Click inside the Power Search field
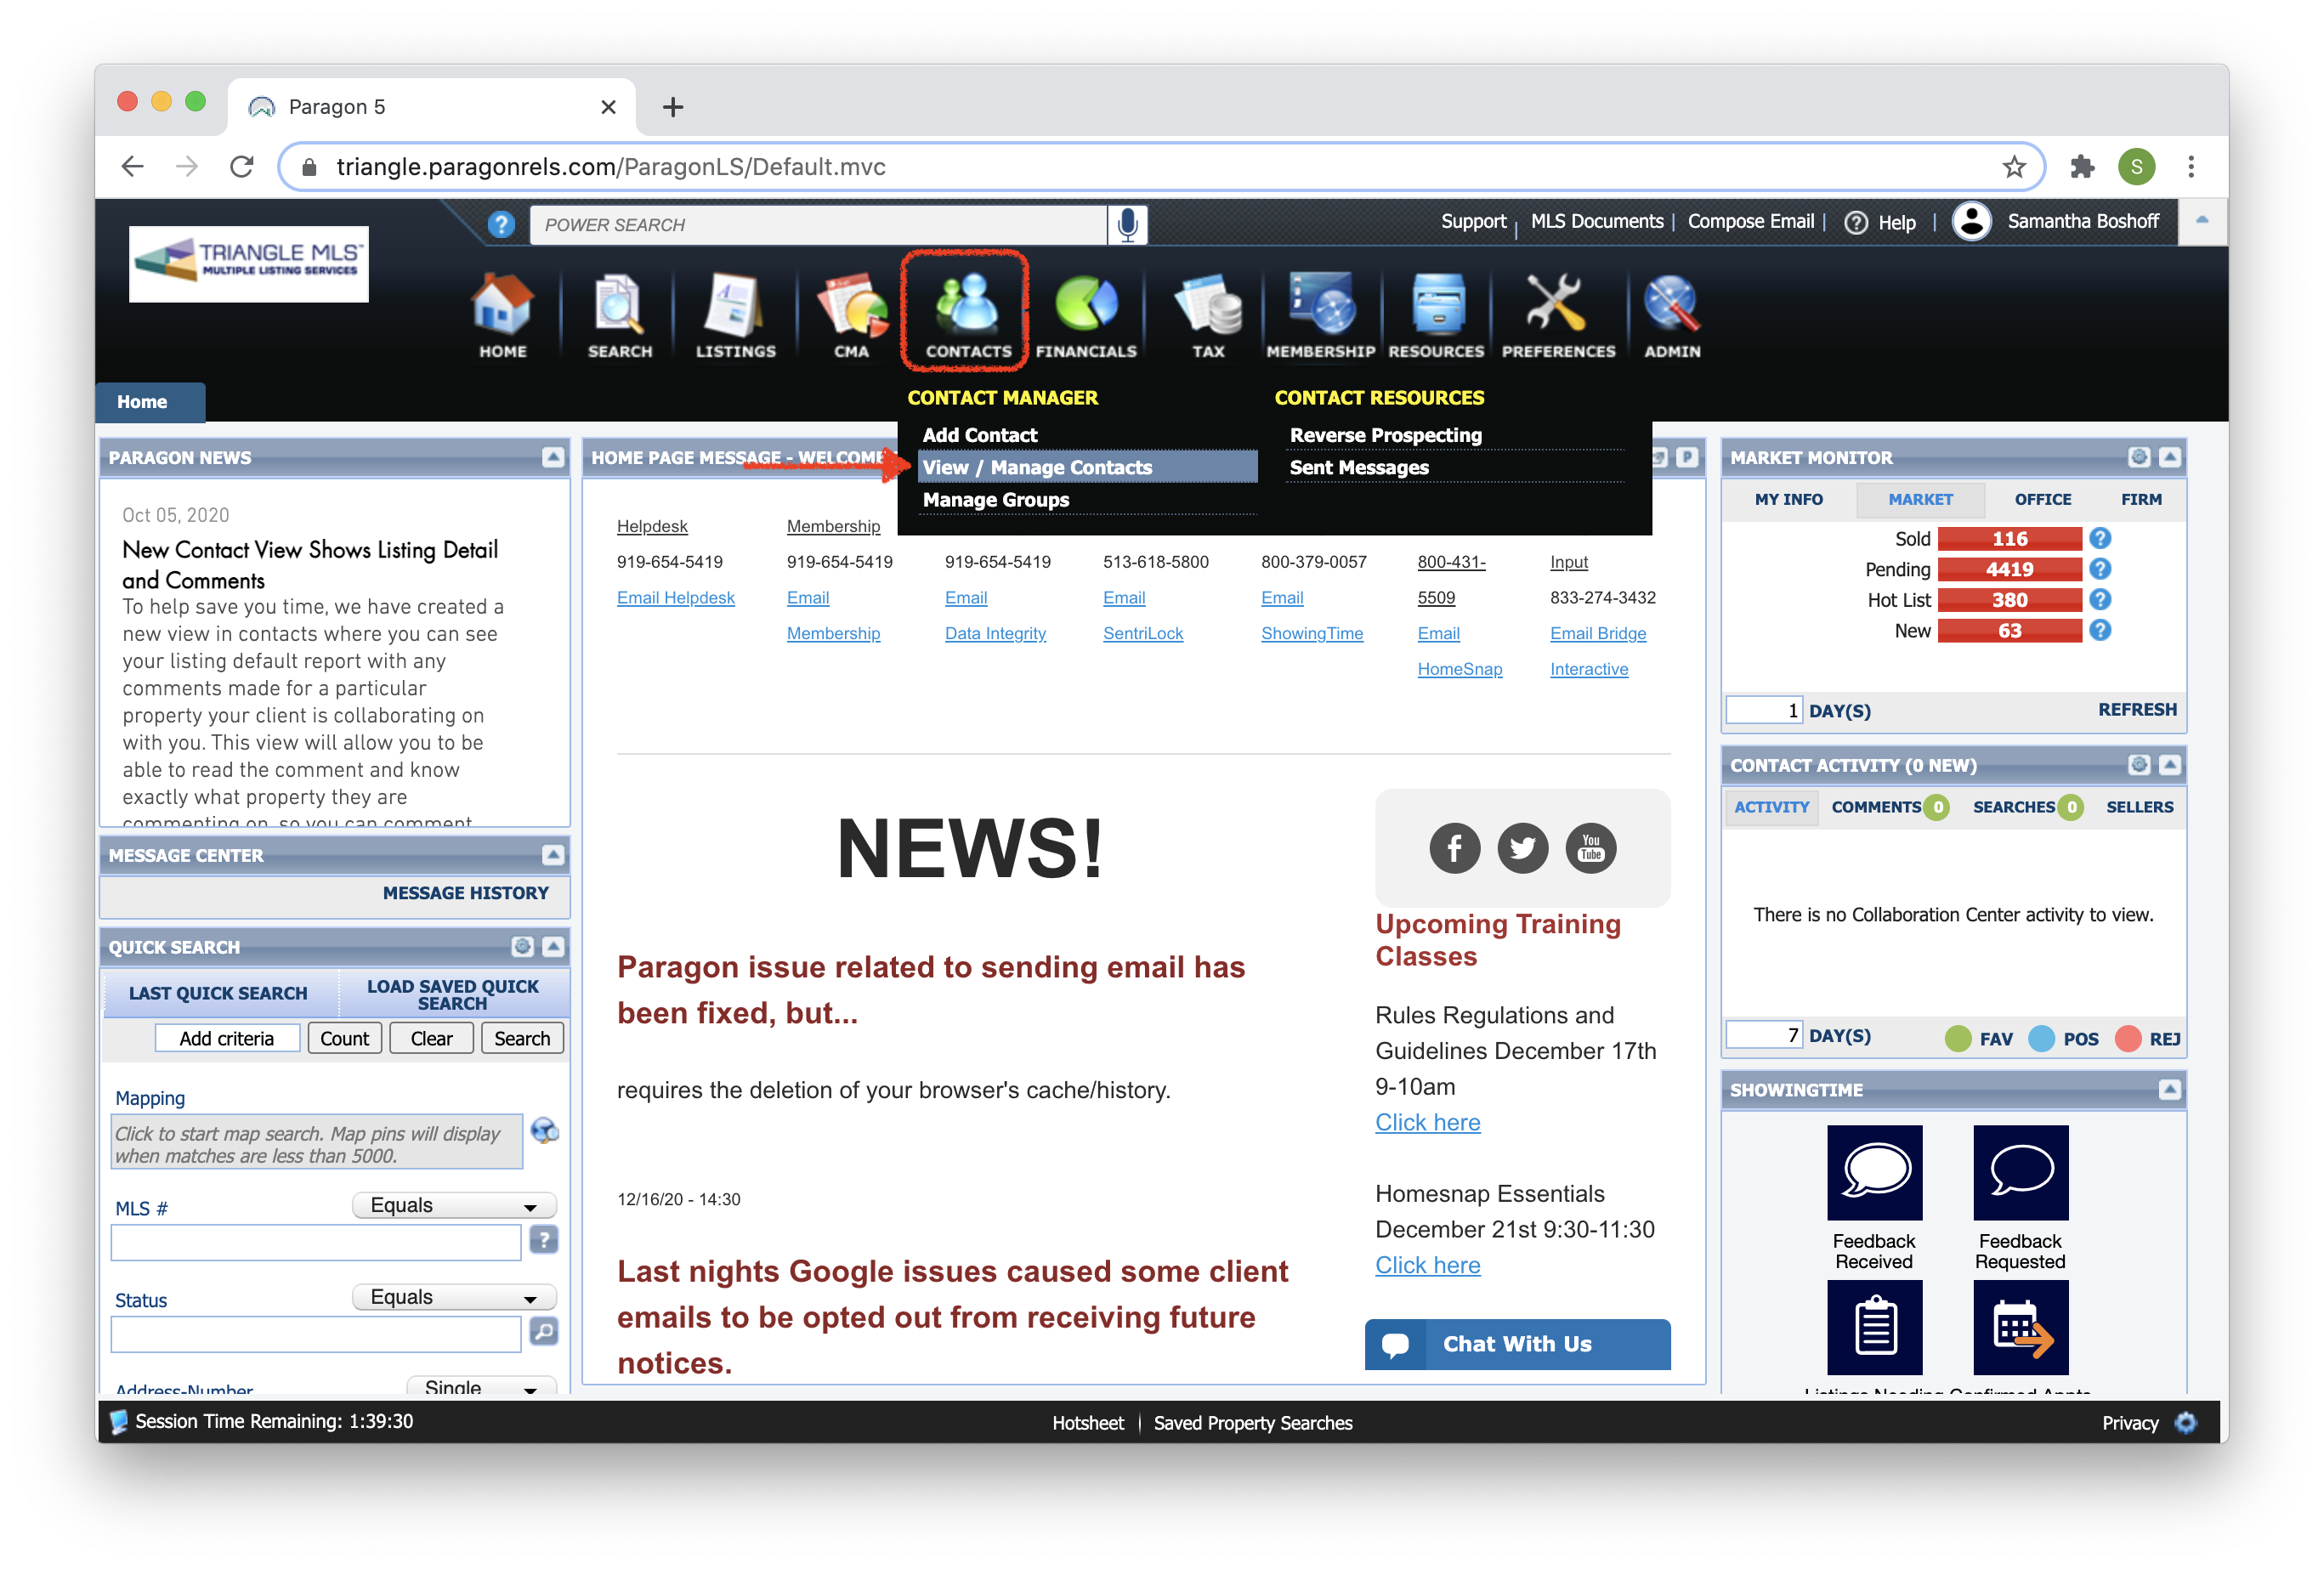2324x1569 pixels. point(818,224)
